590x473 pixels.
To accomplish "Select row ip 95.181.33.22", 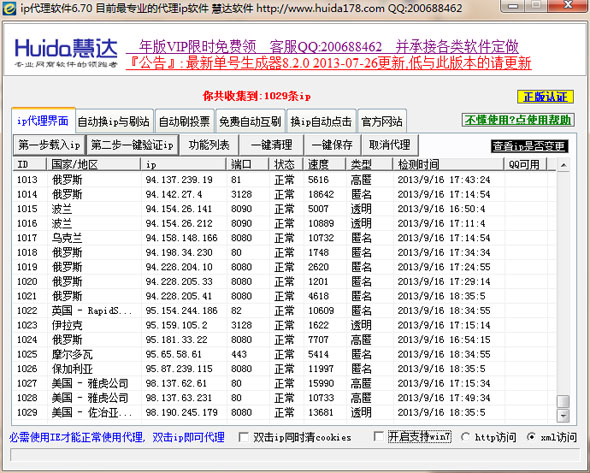I will point(284,340).
